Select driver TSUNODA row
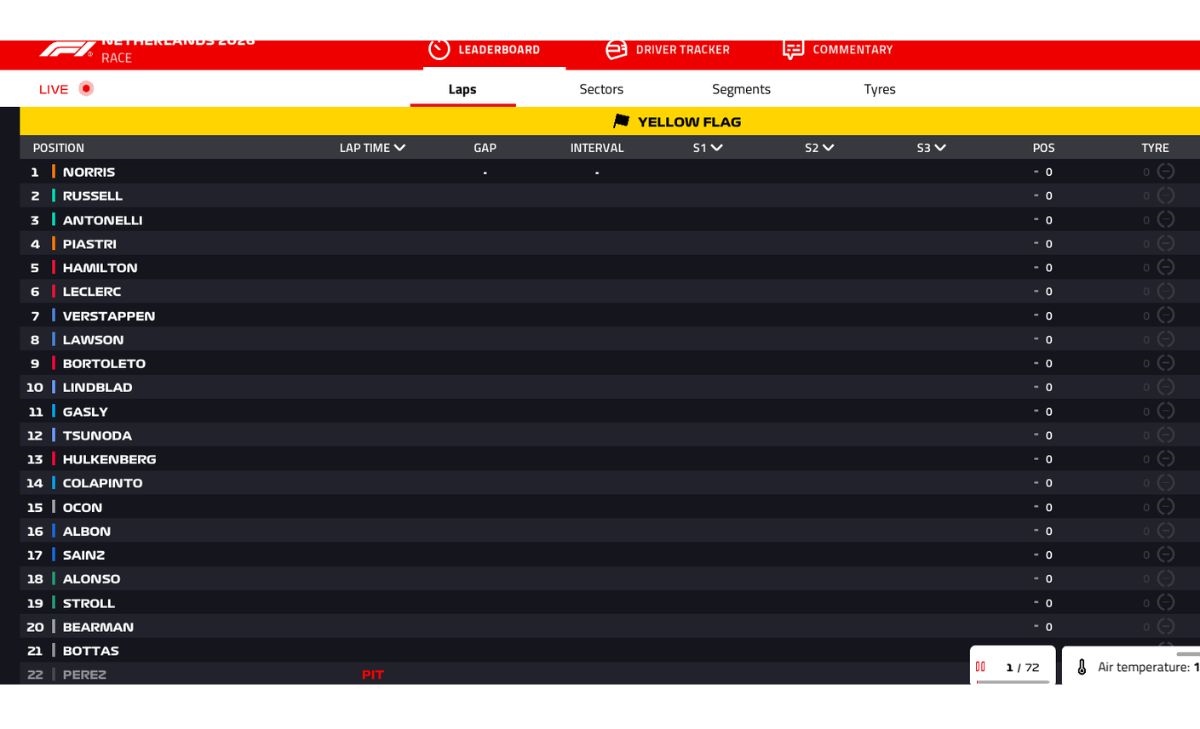The height and width of the screenshot is (729, 1200). point(610,435)
